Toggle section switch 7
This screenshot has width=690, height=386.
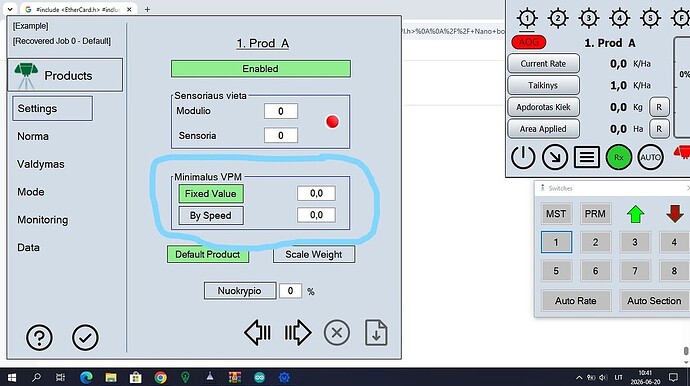point(635,271)
